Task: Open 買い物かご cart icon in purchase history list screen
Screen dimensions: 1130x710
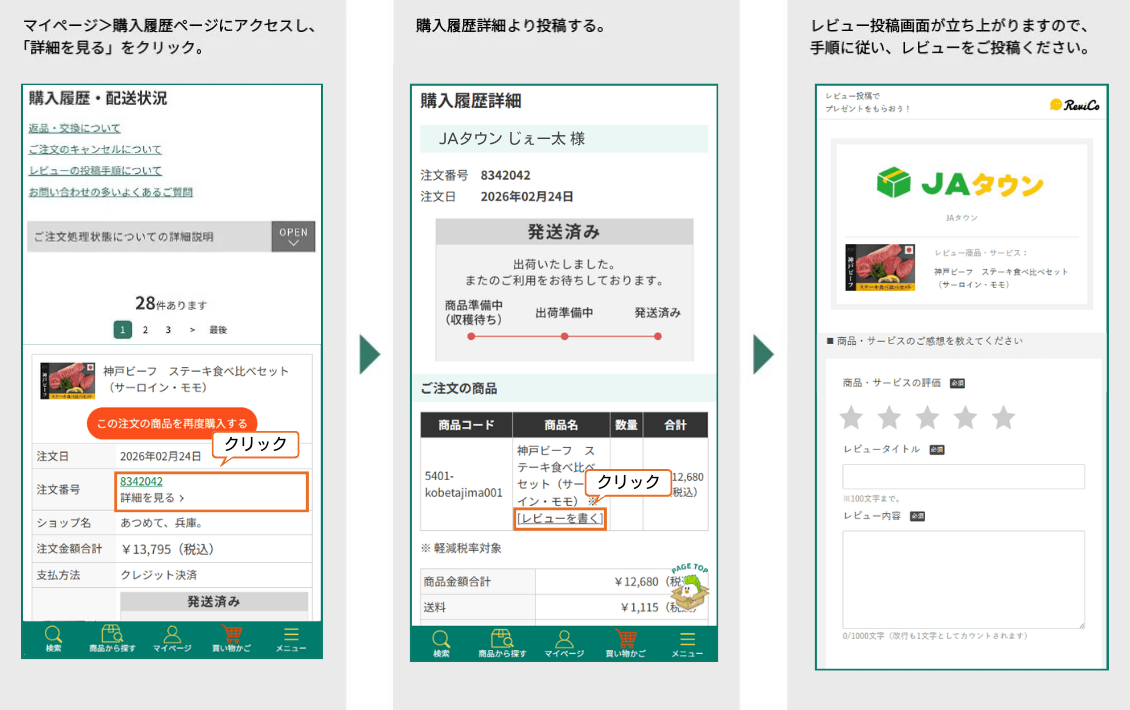Action: [231, 638]
